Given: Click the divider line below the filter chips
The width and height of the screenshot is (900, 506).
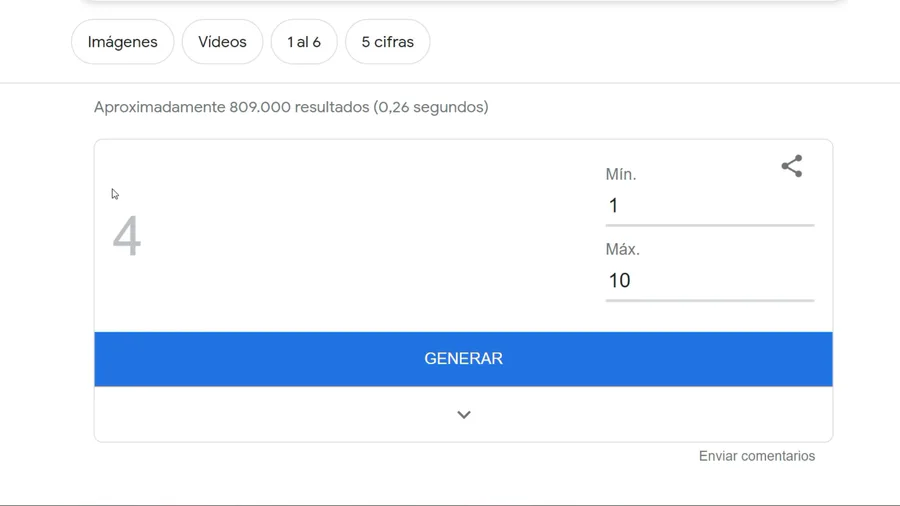Looking at the screenshot, I should tap(450, 83).
